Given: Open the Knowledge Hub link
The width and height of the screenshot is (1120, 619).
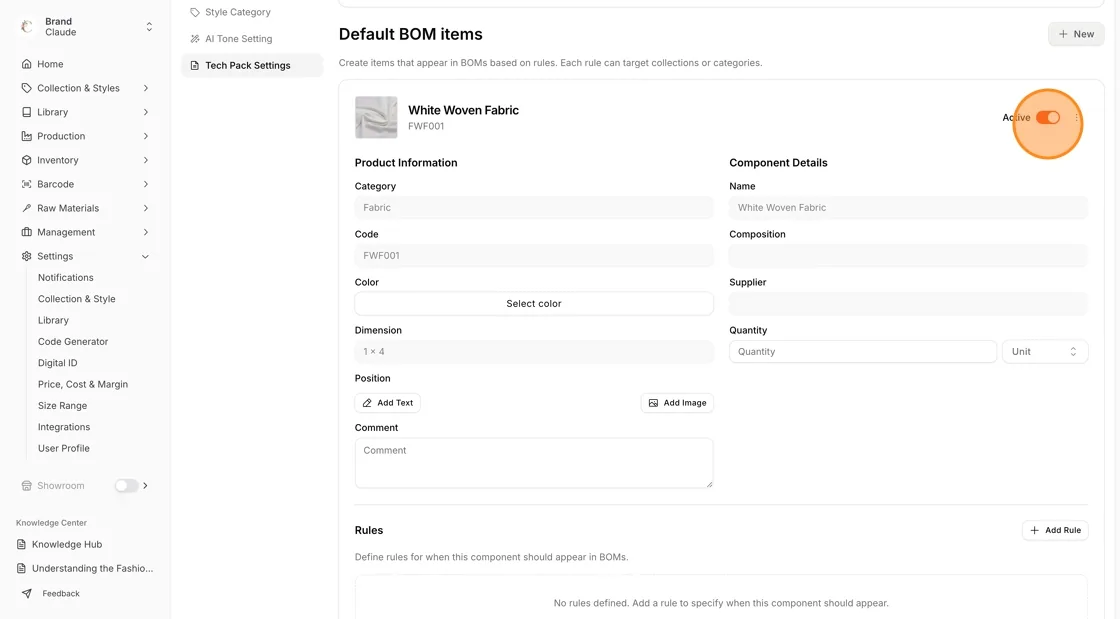Looking at the screenshot, I should click(67, 544).
